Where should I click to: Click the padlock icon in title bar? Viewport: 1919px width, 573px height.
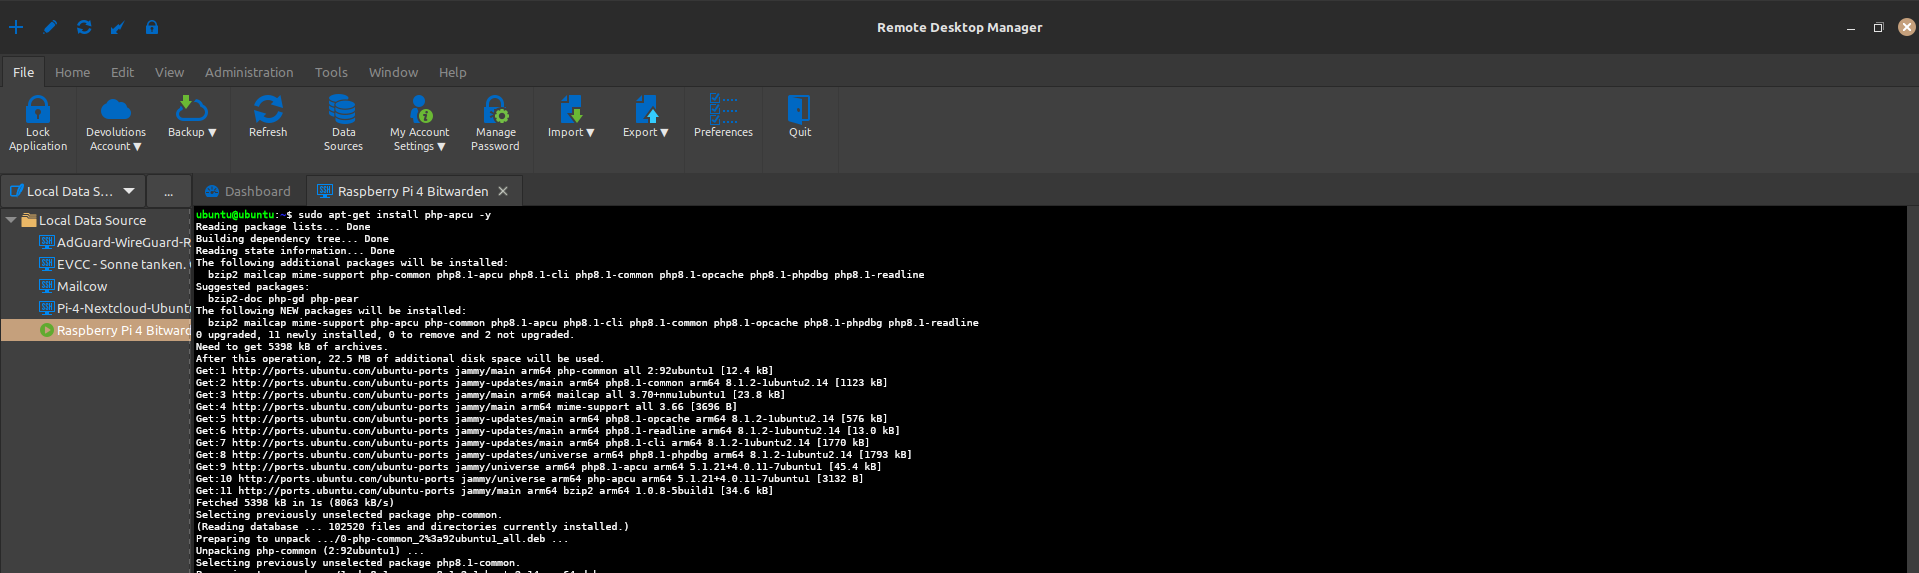[x=152, y=27]
